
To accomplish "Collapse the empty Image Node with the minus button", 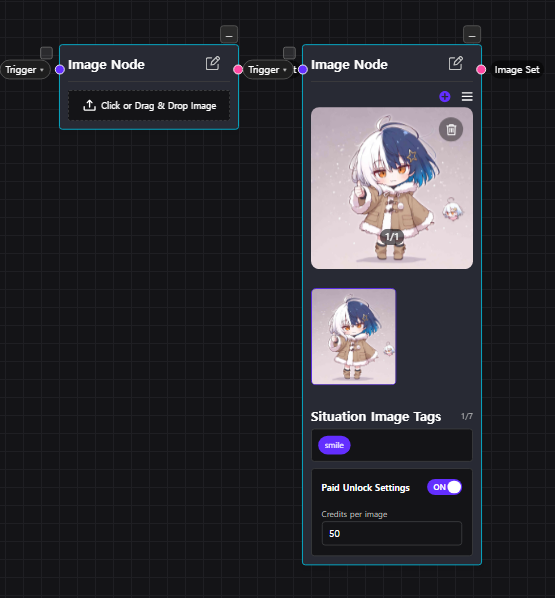I will (229, 35).
